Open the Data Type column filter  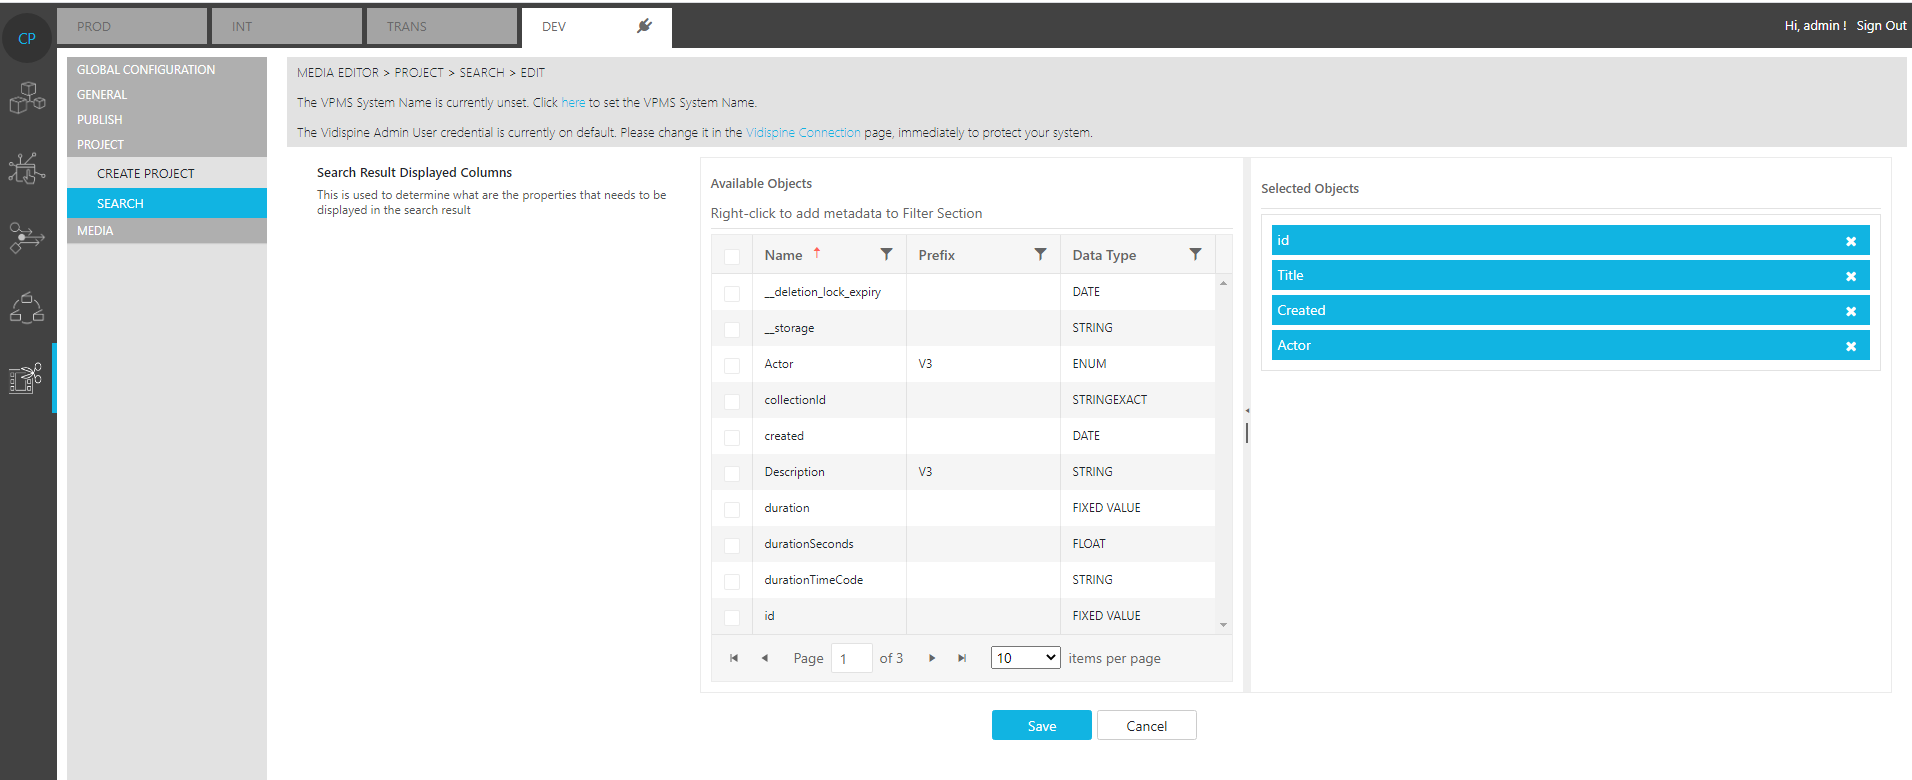[x=1195, y=255]
